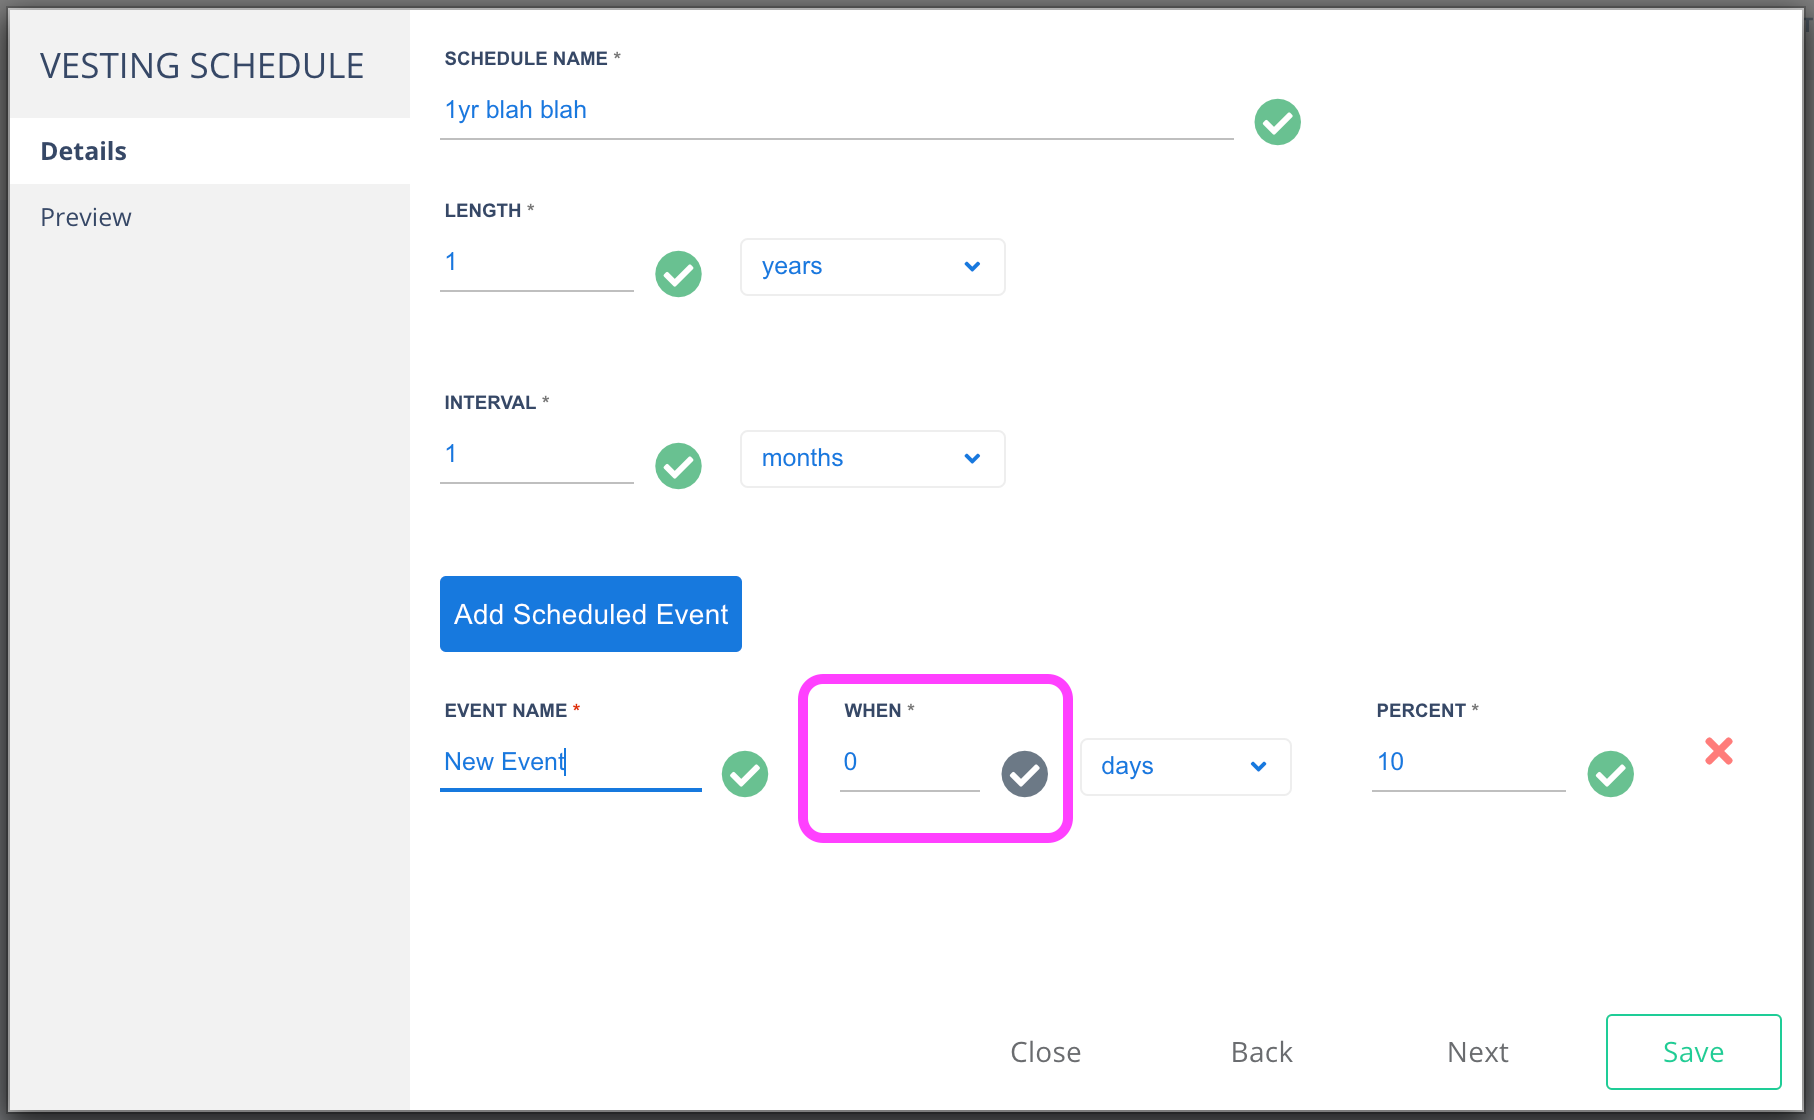This screenshot has height=1120, width=1814.
Task: Click the Close button
Action: click(x=1045, y=1052)
